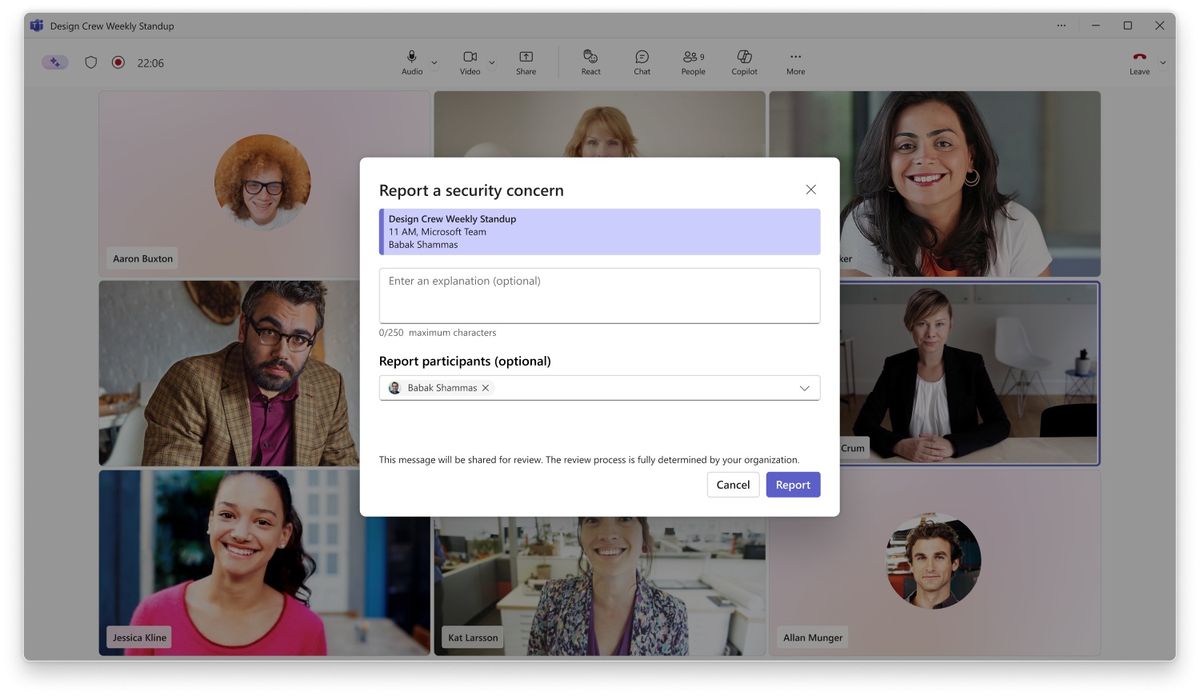Show the People participants list
Viewport: 1200px width, 696px height.
coord(693,63)
